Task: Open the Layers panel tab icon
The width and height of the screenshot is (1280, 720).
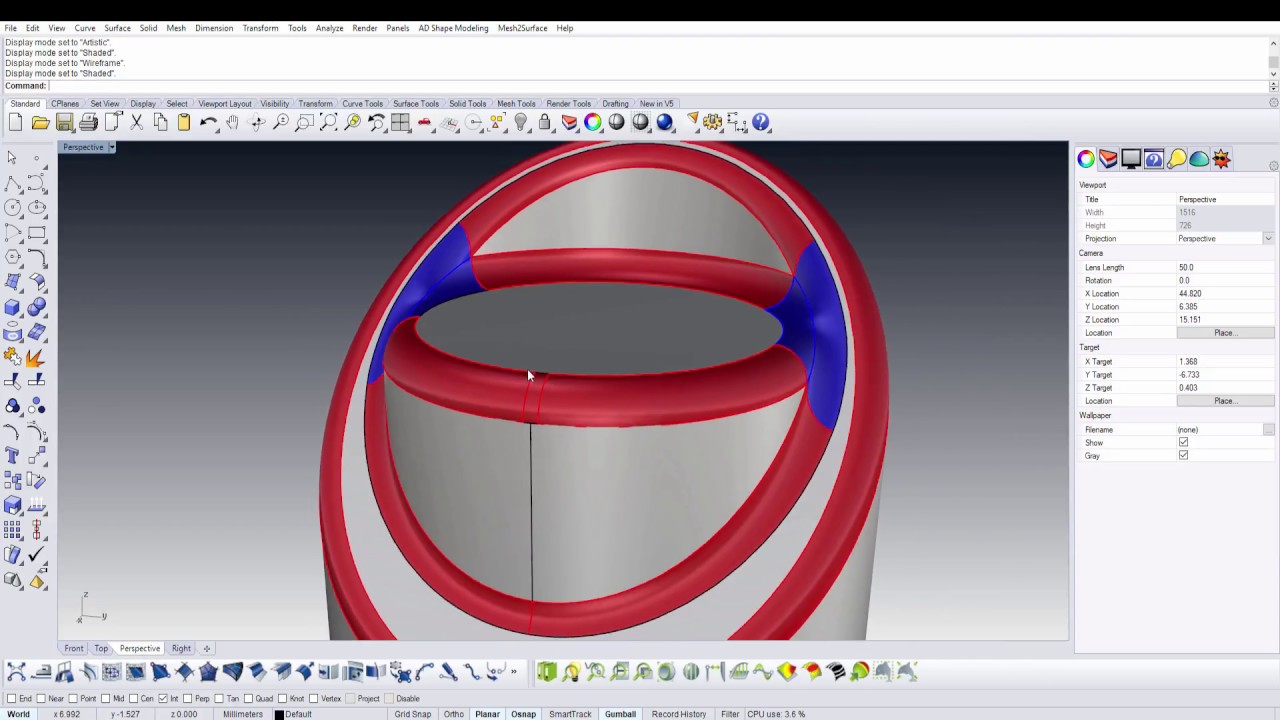Action: [1108, 159]
